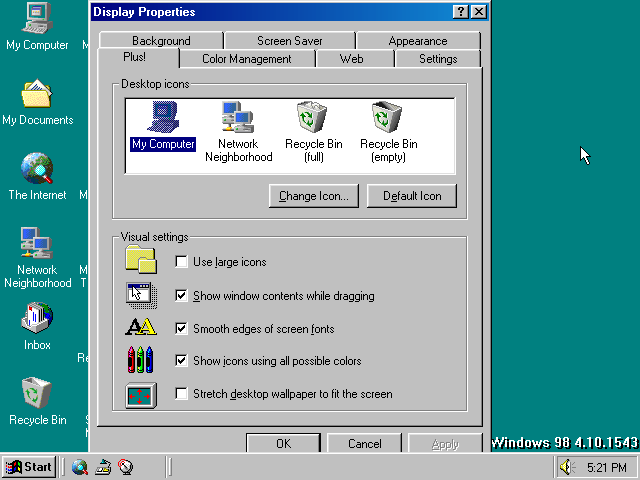Viewport: 640px width, 480px height.
Task: Toggle Show window contents while dragging
Action: (181, 296)
